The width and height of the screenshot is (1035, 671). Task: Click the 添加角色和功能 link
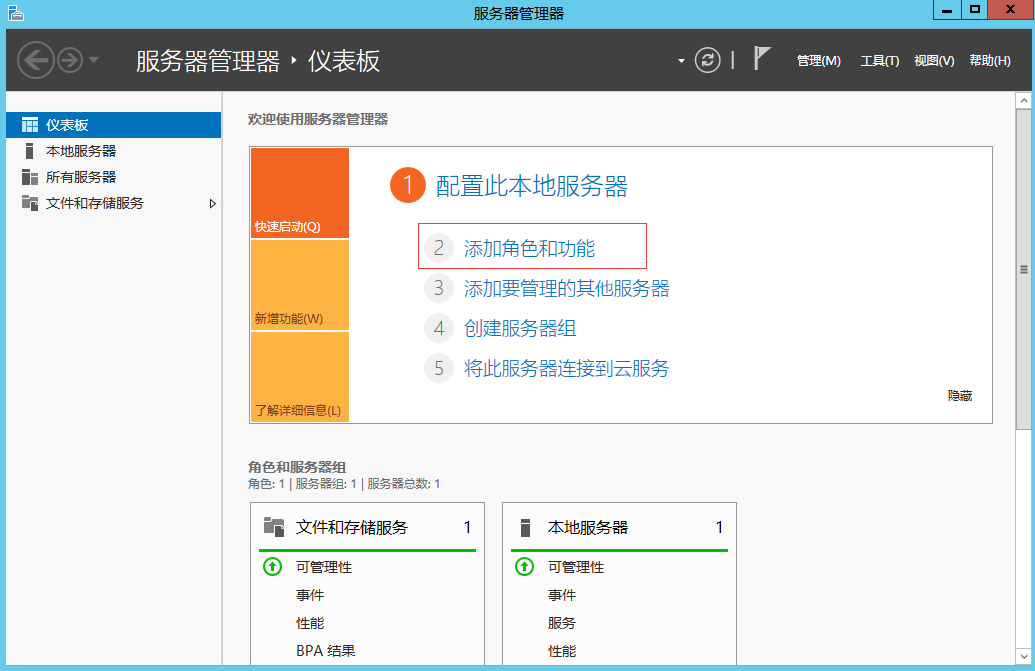[x=529, y=248]
